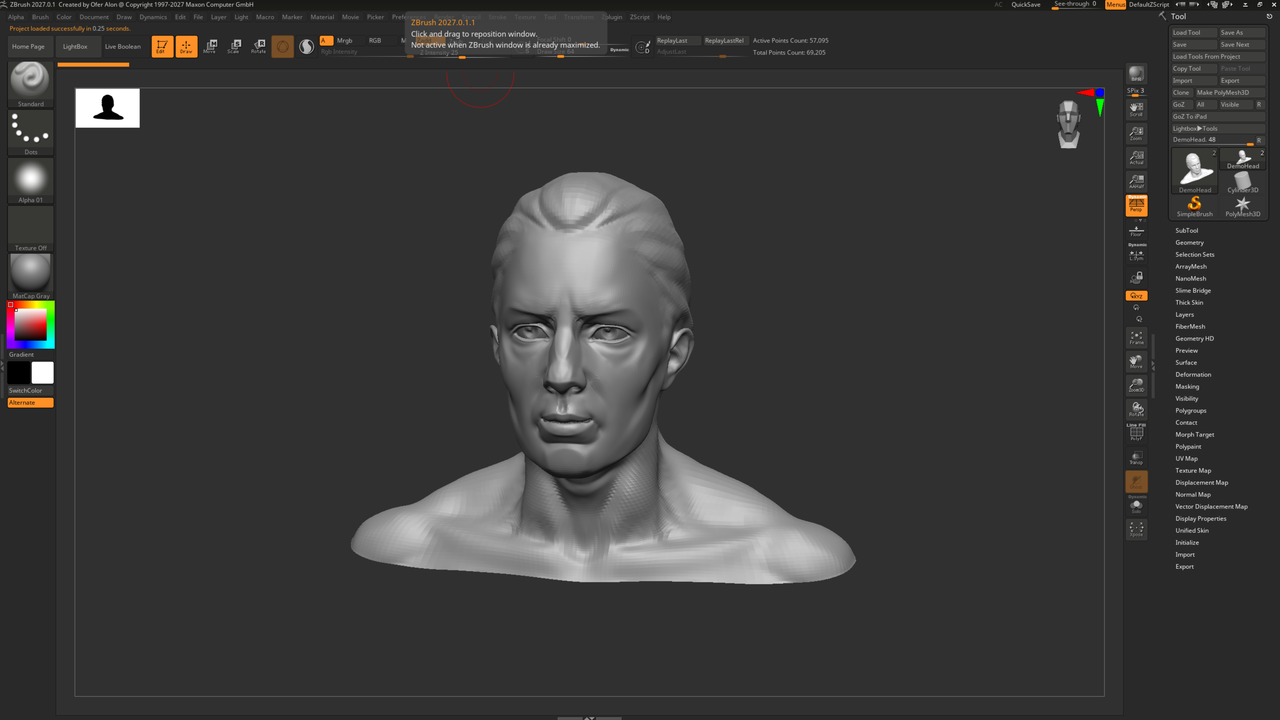Image resolution: width=1280 pixels, height=720 pixels.
Task: Select the SimpleBrush tool thumbnail
Action: click(x=1194, y=206)
